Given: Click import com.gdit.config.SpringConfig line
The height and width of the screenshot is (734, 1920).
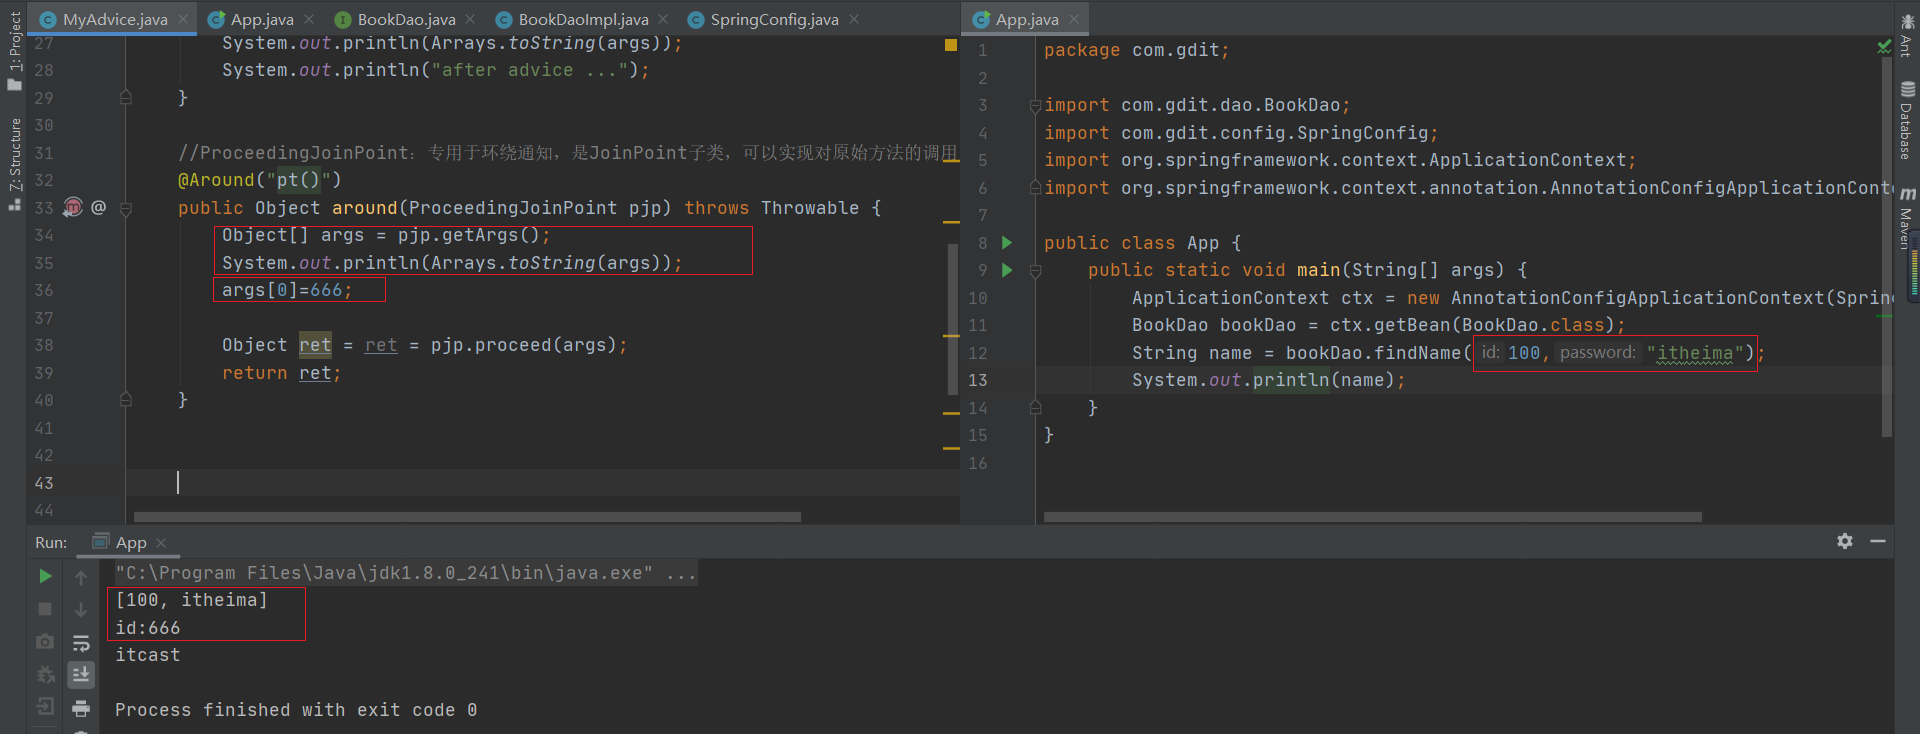Looking at the screenshot, I should 1241,133.
